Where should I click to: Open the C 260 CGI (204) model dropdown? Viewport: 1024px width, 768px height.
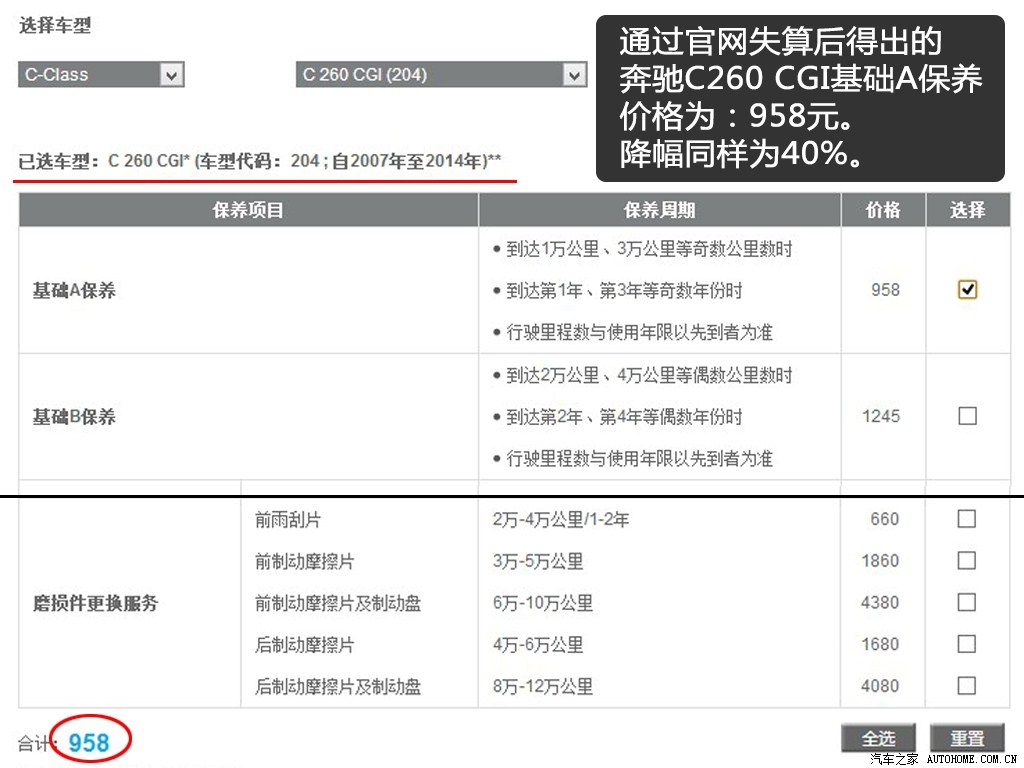[x=441, y=74]
